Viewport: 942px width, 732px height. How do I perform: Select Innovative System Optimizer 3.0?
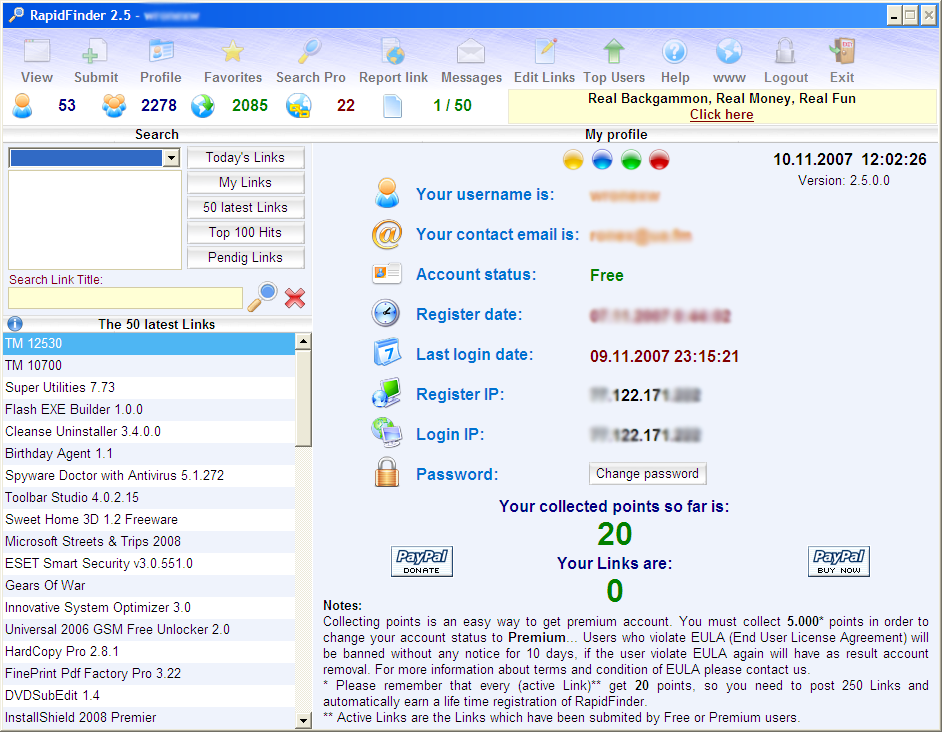point(149,608)
